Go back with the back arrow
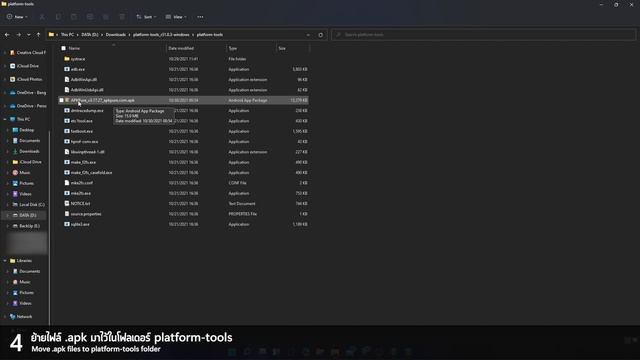This screenshot has width=640, height=360. (x=7, y=35)
